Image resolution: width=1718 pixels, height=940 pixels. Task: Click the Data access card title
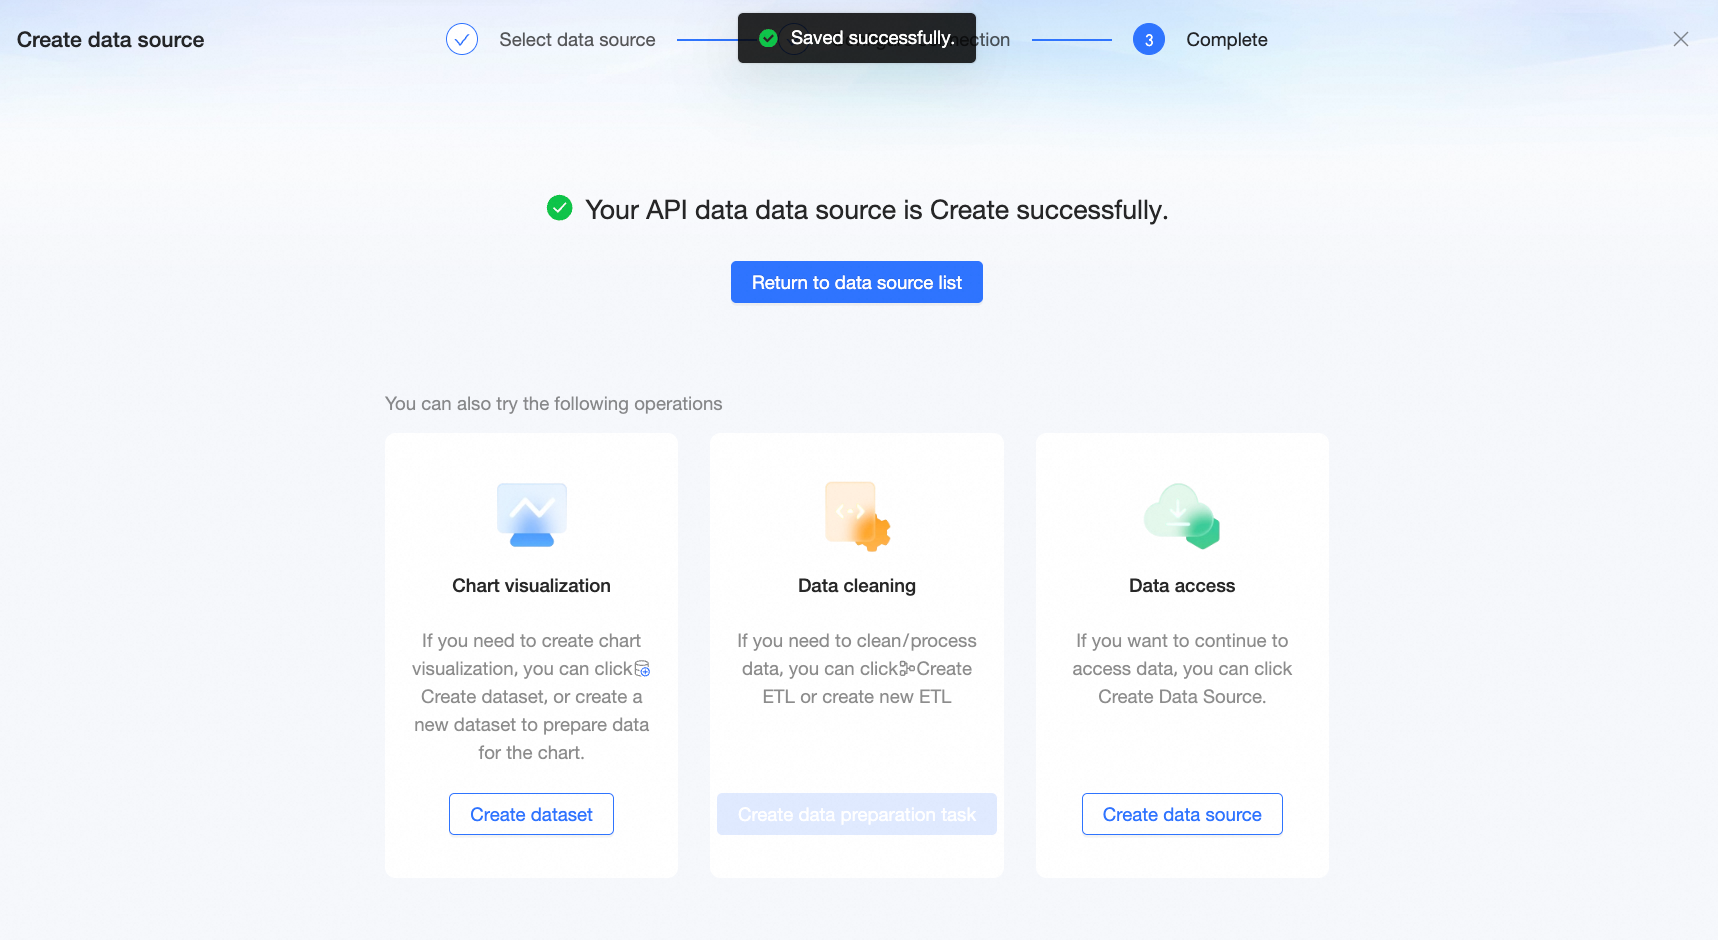click(x=1182, y=586)
